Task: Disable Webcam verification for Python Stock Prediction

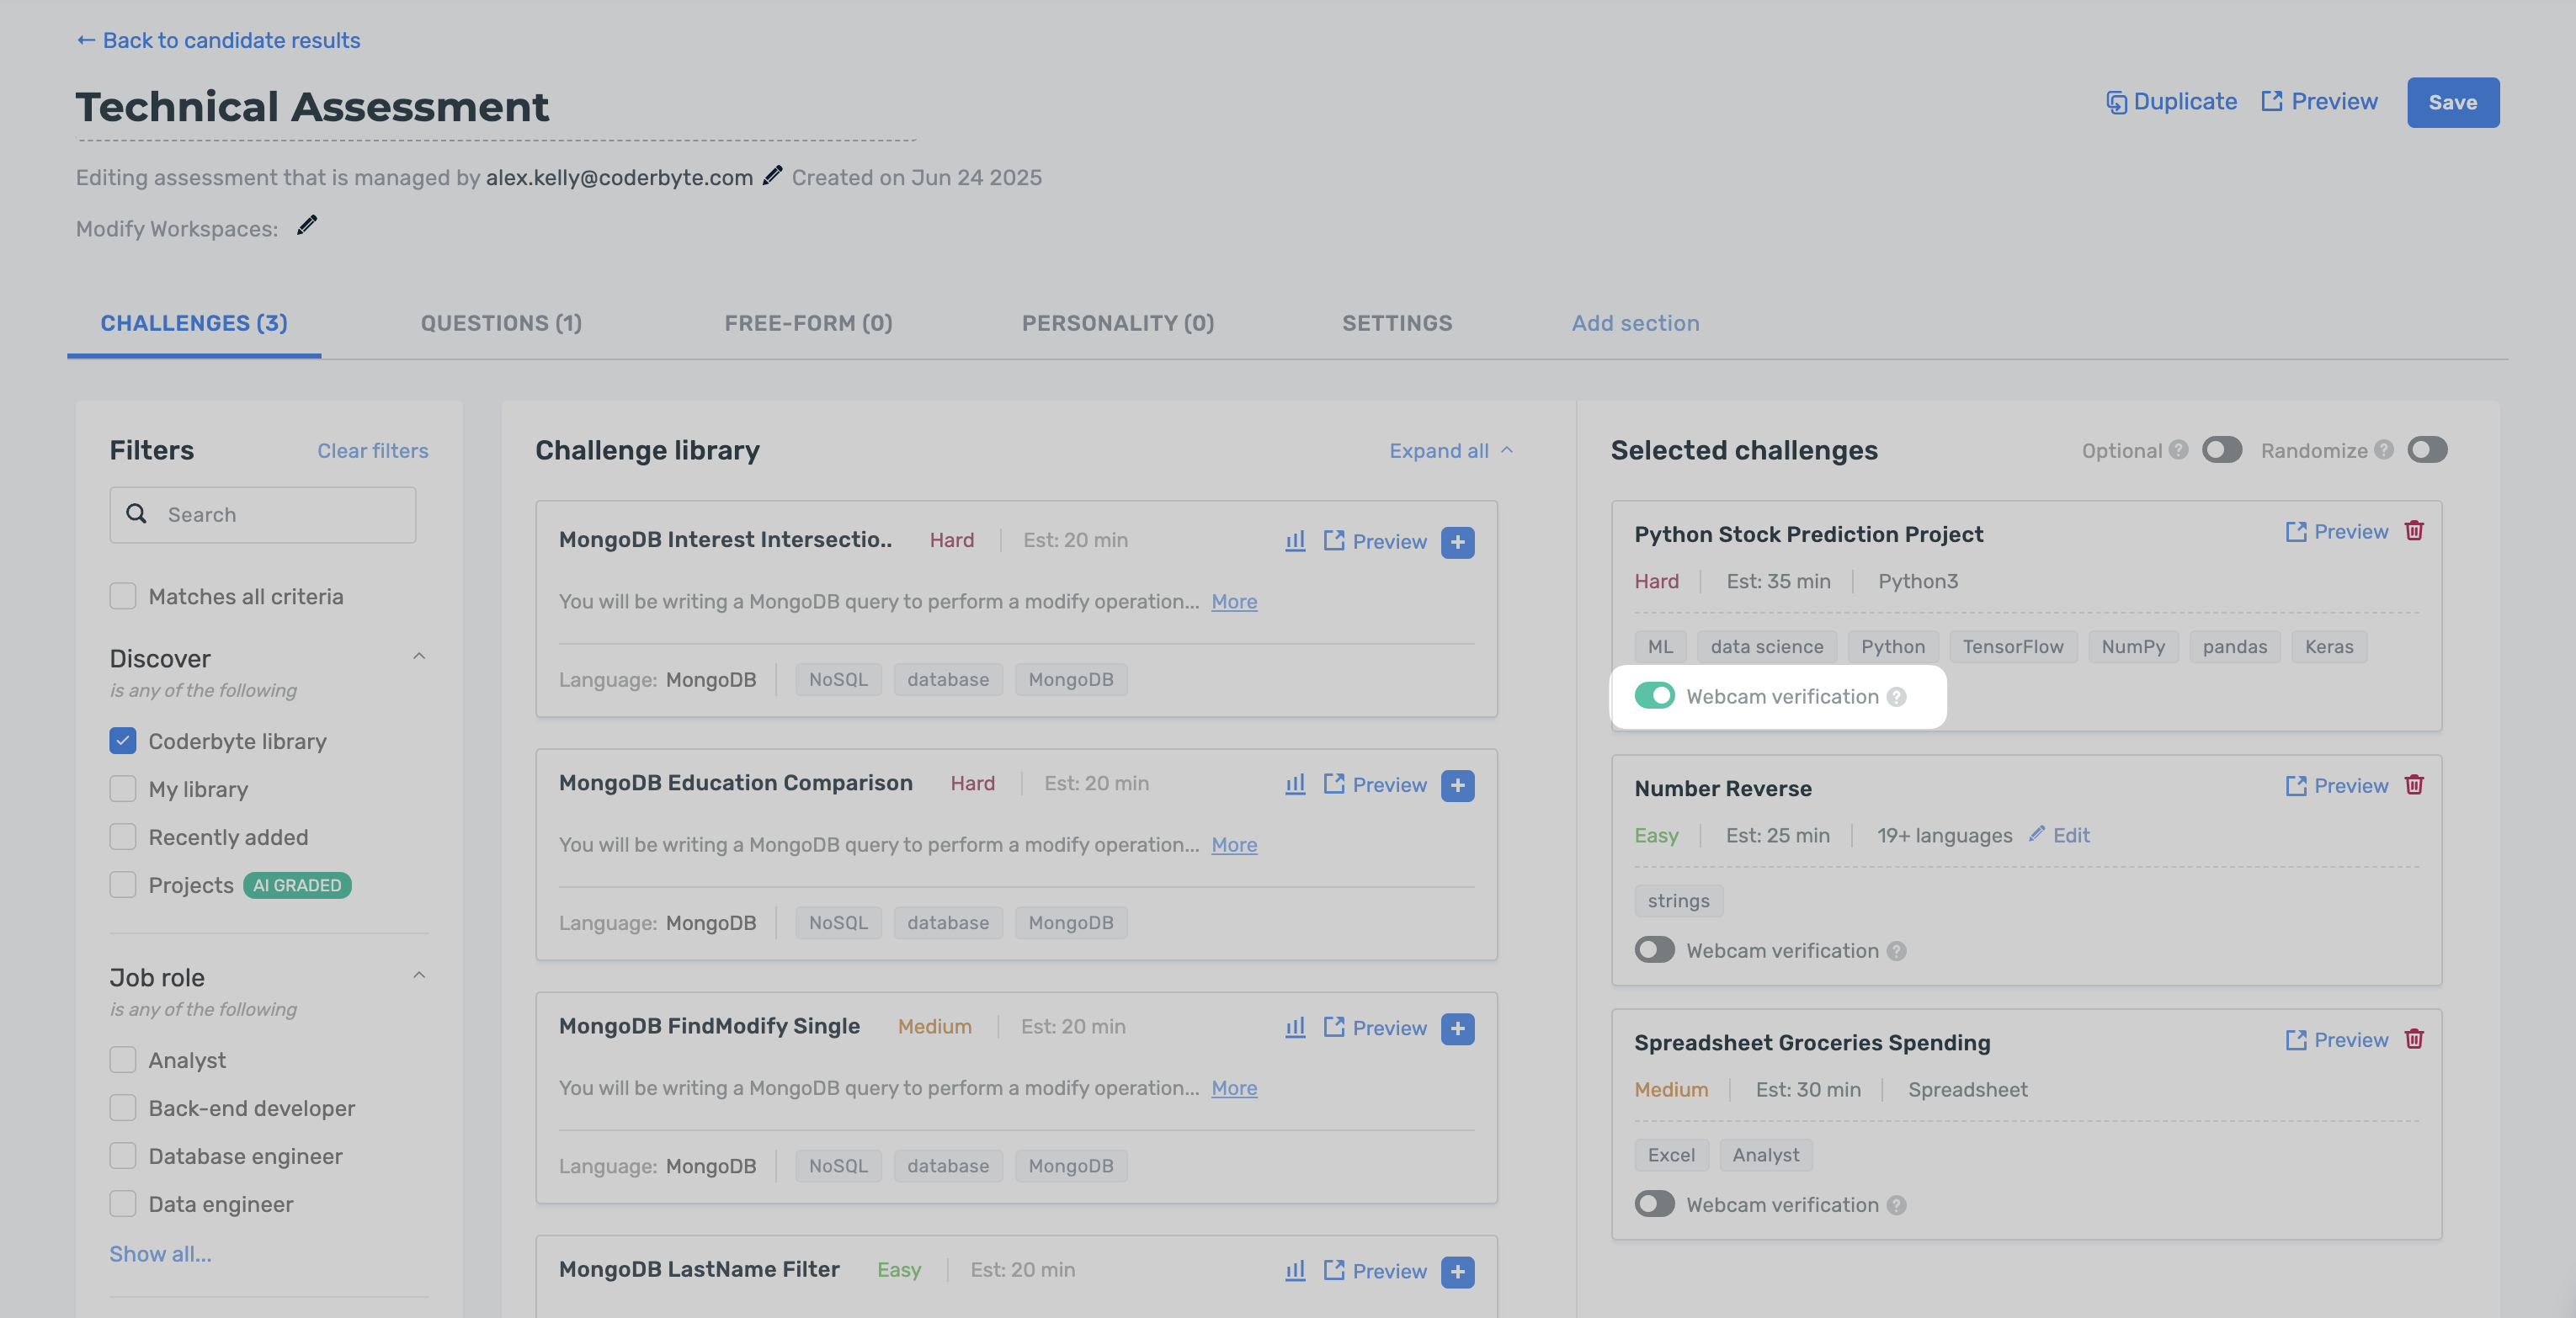Action: [x=1654, y=696]
